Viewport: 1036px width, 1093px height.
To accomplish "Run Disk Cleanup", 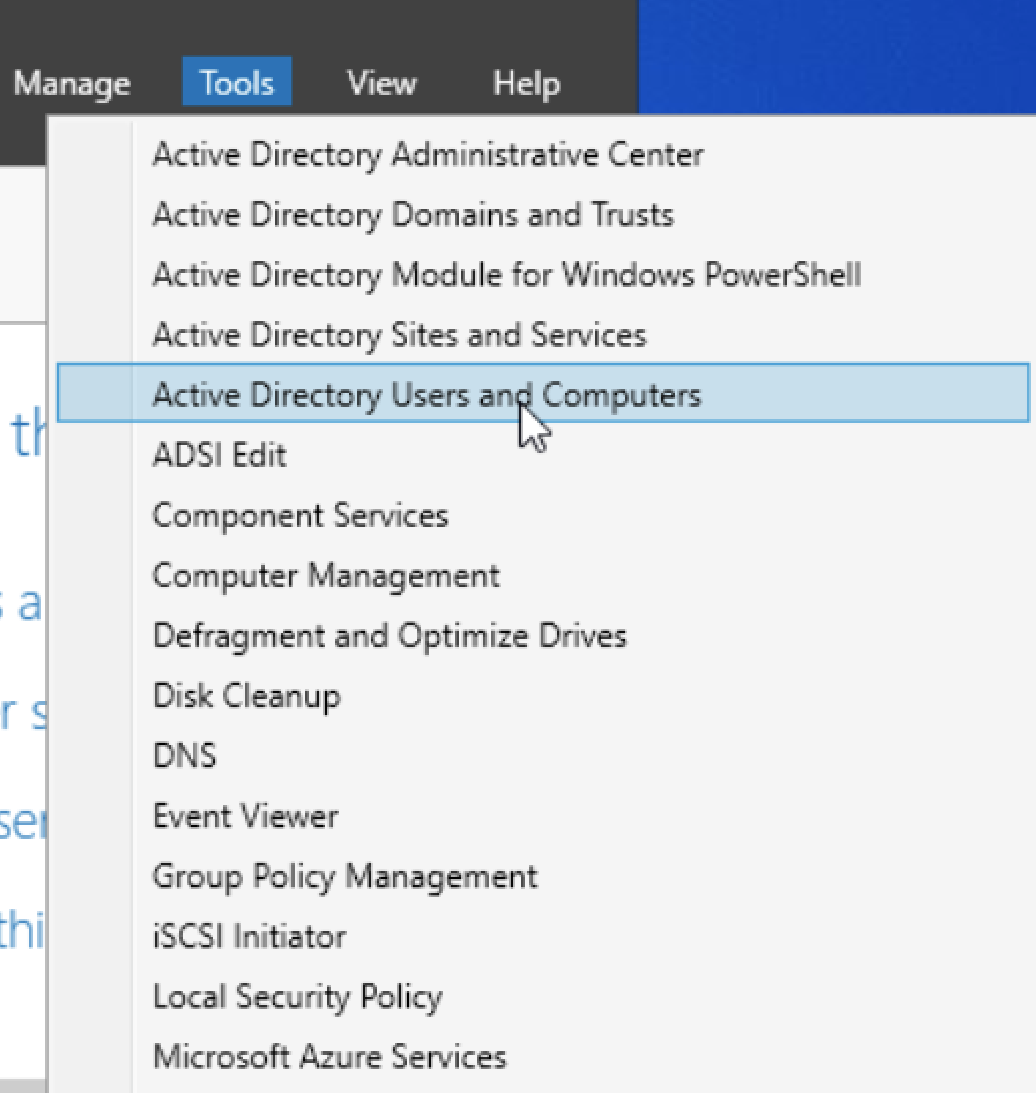I will coord(542,696).
